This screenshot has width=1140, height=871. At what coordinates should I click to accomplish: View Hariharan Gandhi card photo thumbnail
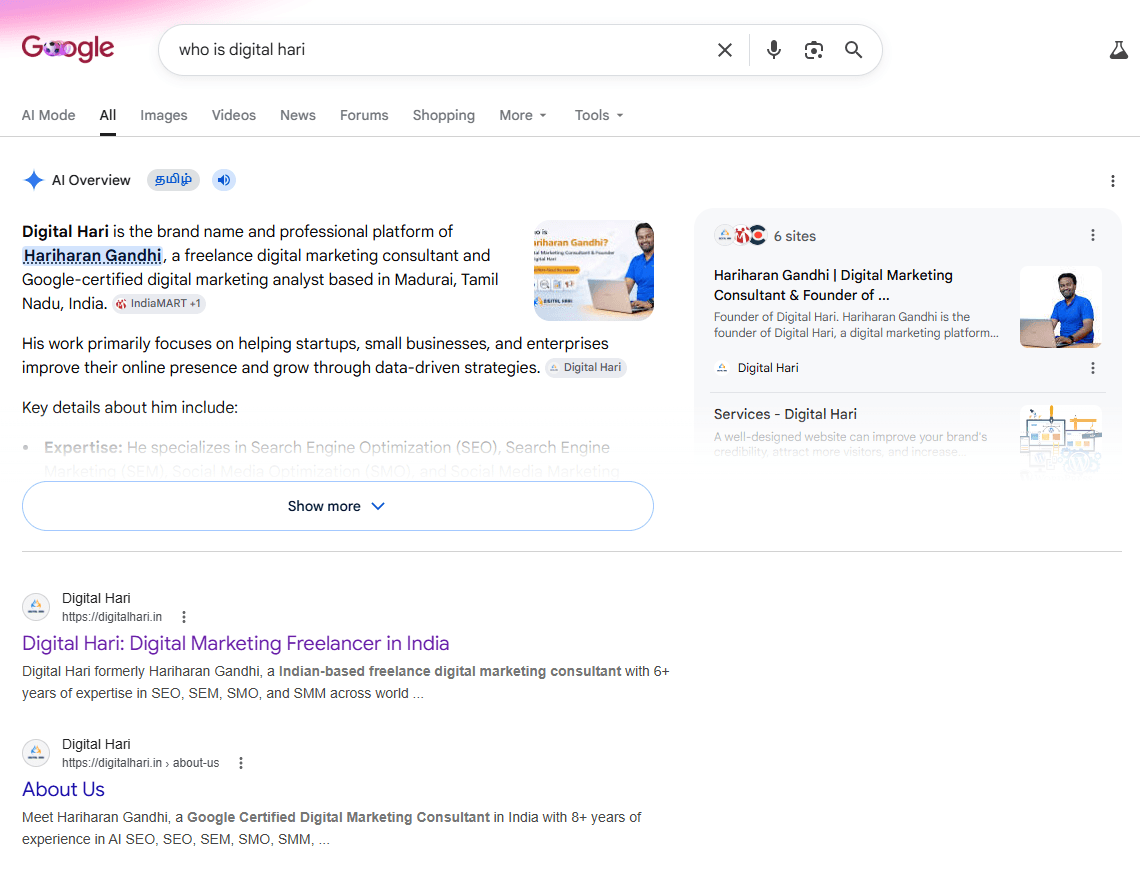pyautogui.click(x=1061, y=307)
